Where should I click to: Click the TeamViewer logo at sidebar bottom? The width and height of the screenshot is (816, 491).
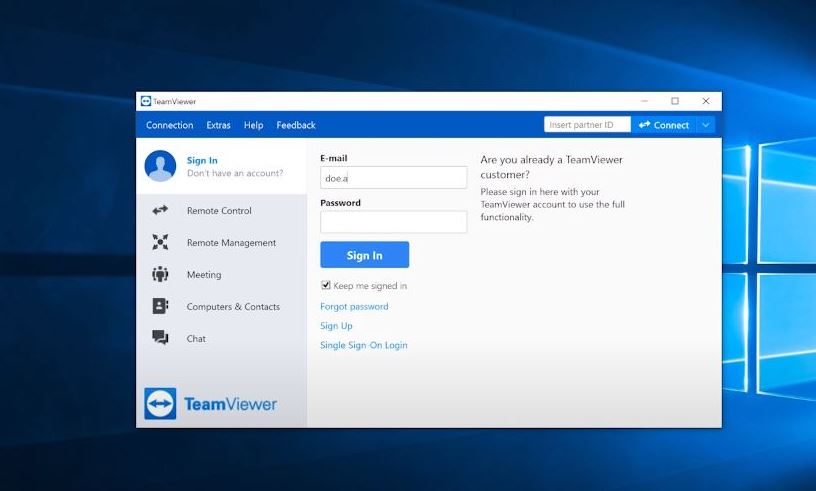pyautogui.click(x=210, y=404)
